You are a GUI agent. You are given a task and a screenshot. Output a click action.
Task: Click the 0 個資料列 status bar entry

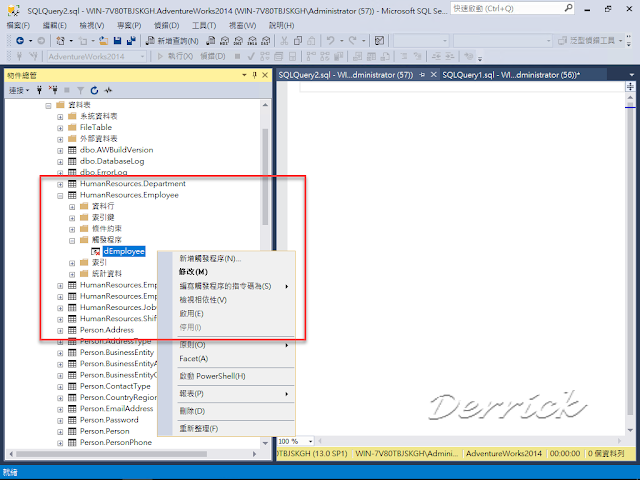[606, 453]
